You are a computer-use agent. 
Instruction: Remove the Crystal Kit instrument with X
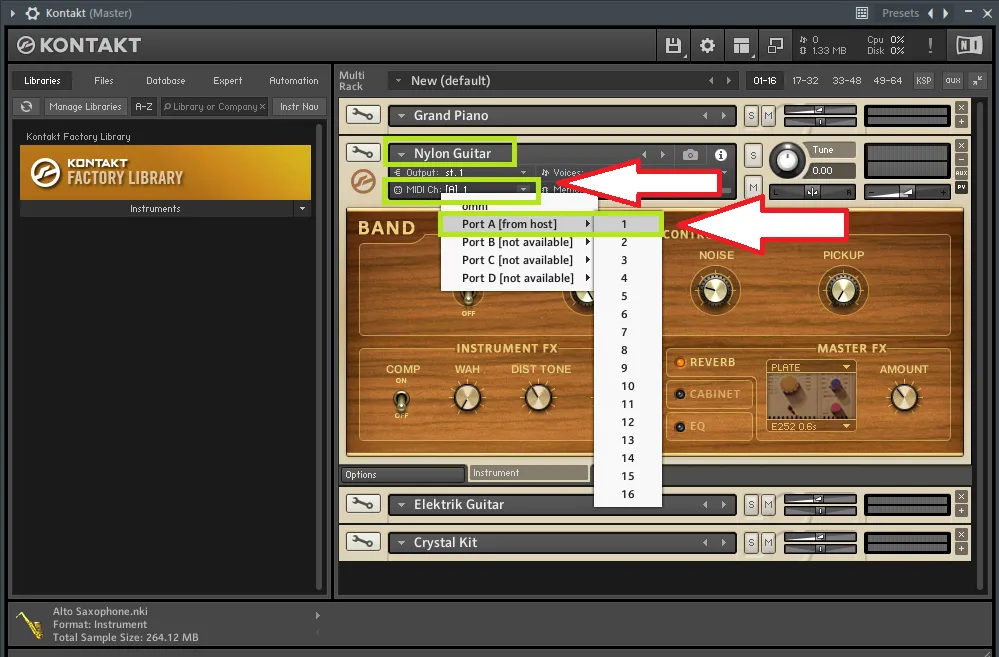point(961,535)
